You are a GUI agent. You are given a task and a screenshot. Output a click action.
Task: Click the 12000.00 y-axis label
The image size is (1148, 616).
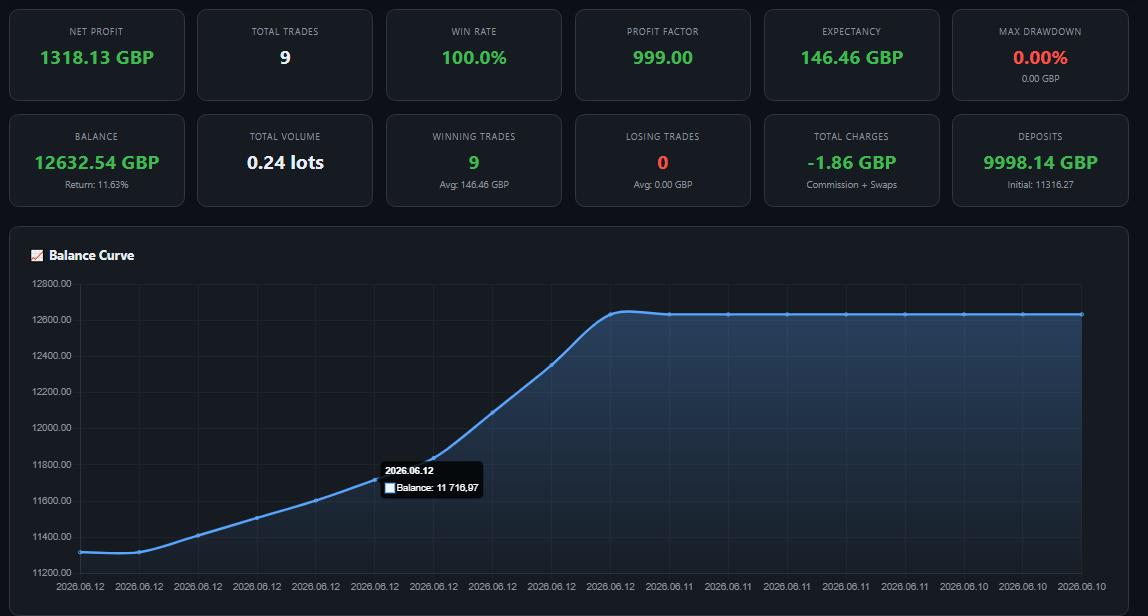[x=51, y=428]
